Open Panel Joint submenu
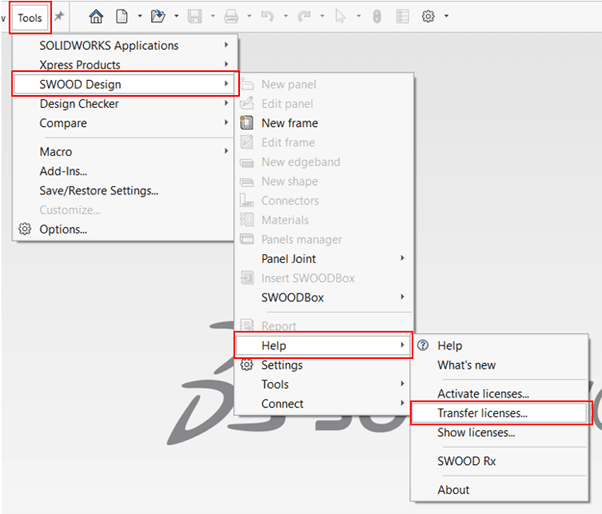 coord(324,259)
